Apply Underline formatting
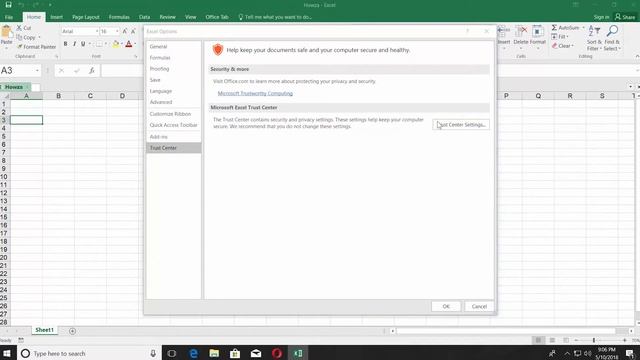This screenshot has width=640, height=360. (x=83, y=44)
